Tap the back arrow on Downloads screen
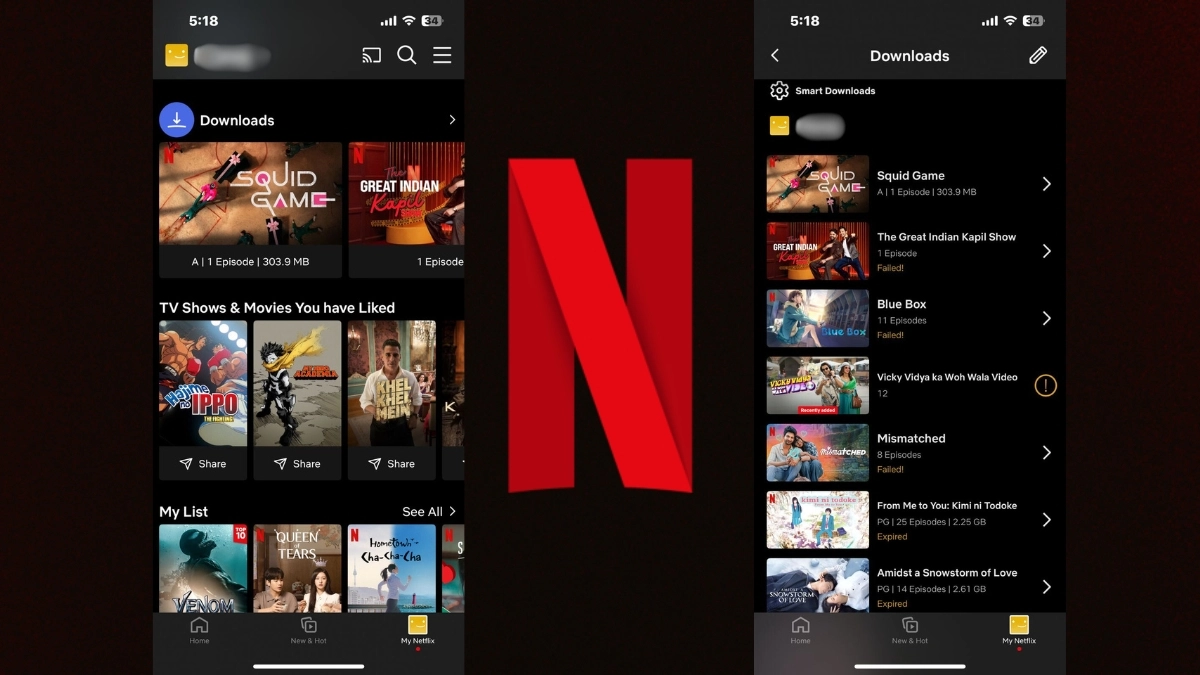 point(775,55)
